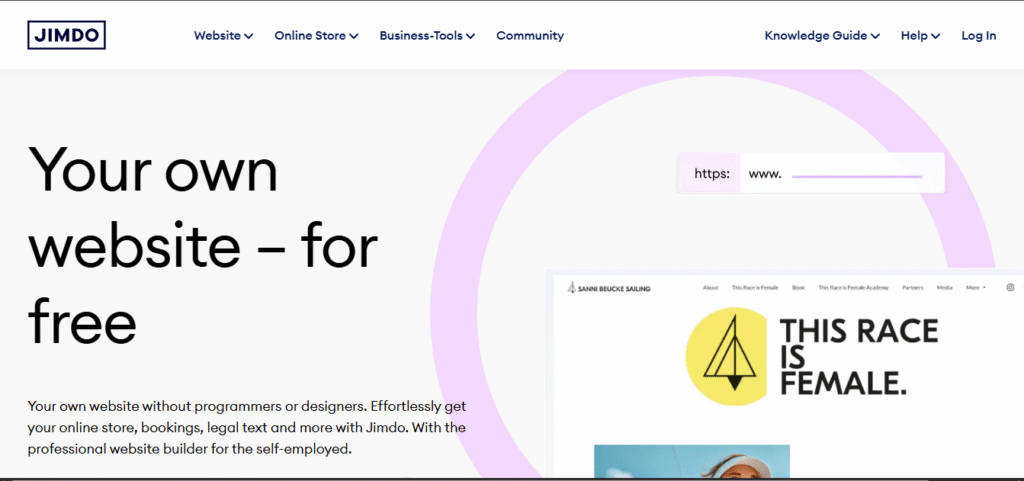Go to the Community page
Screen dimensions: 1024x481
tap(530, 36)
